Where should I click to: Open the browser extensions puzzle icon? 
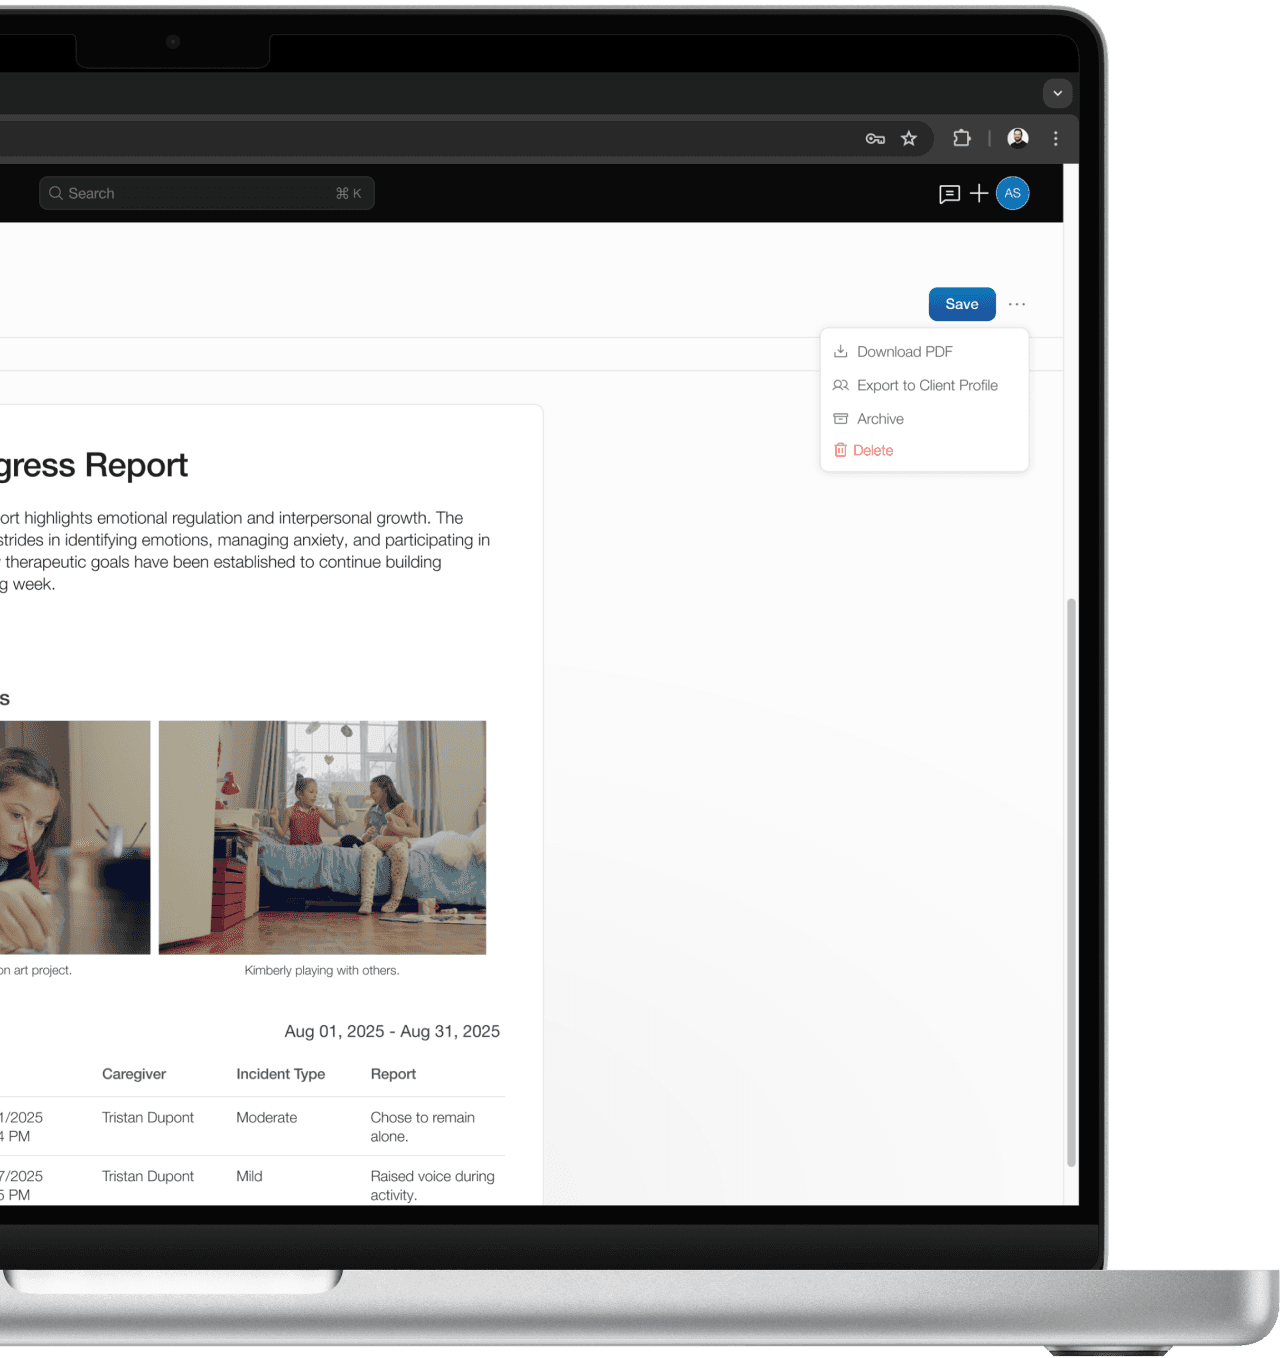coord(961,138)
